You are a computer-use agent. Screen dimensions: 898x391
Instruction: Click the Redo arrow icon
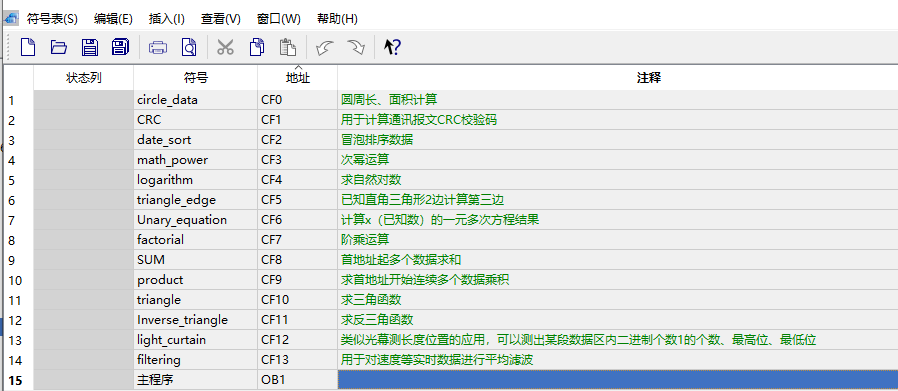(x=356, y=47)
